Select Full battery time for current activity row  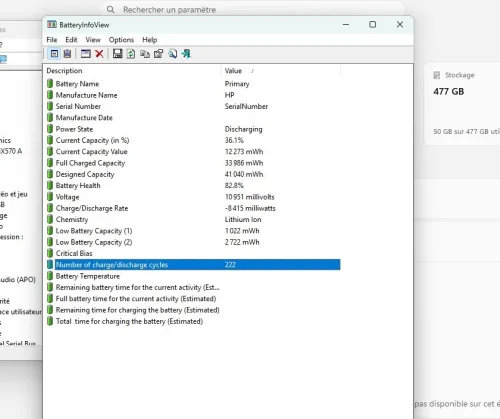point(193,299)
